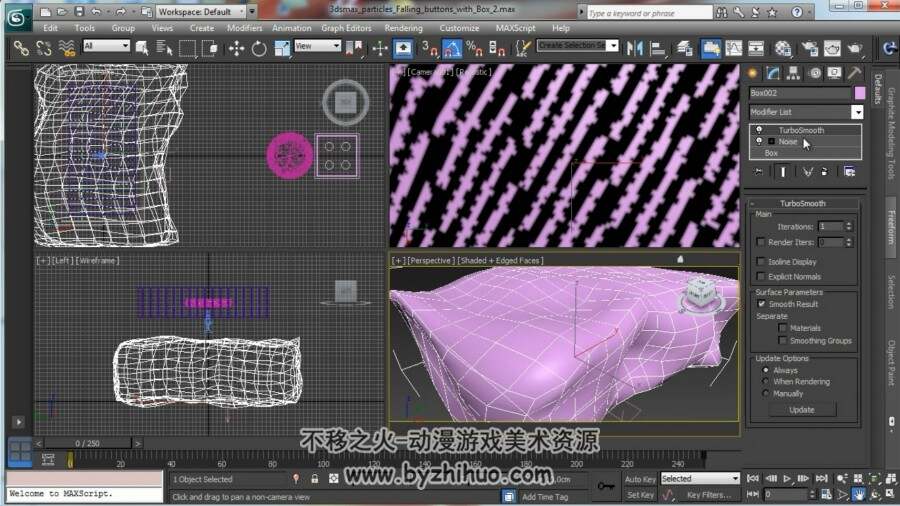Activate Select and Scale tool

[282, 49]
